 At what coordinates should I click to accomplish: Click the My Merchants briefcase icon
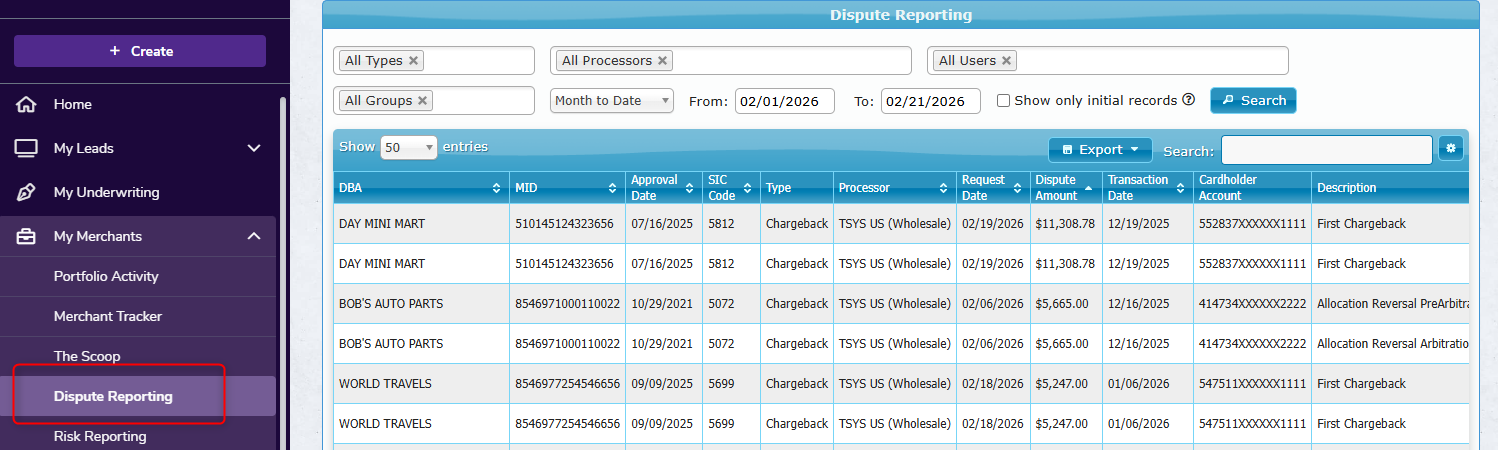(27, 236)
